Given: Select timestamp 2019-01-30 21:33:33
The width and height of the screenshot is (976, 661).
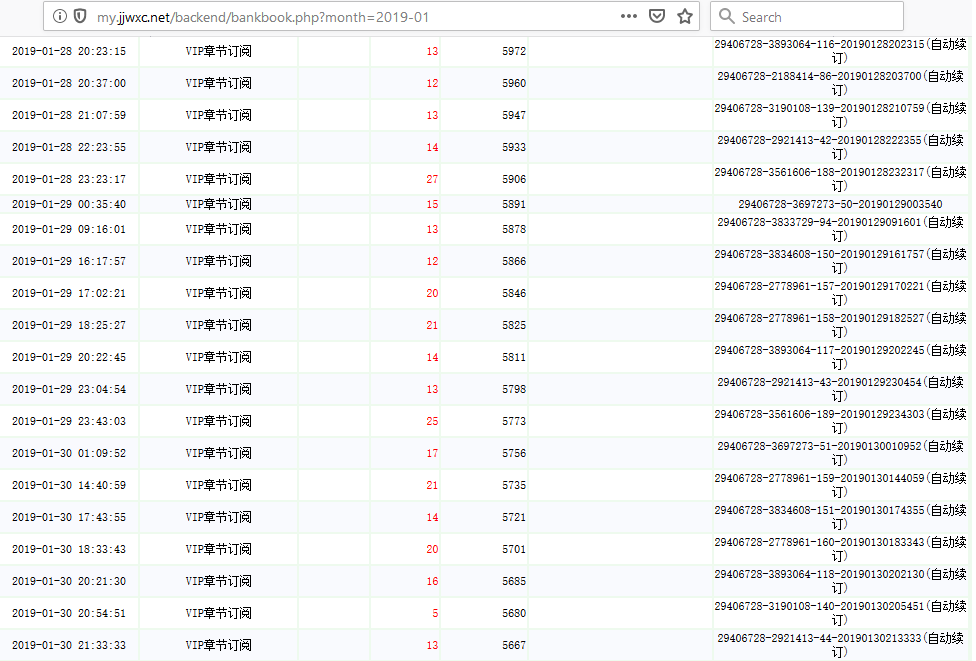Looking at the screenshot, I should coord(69,645).
